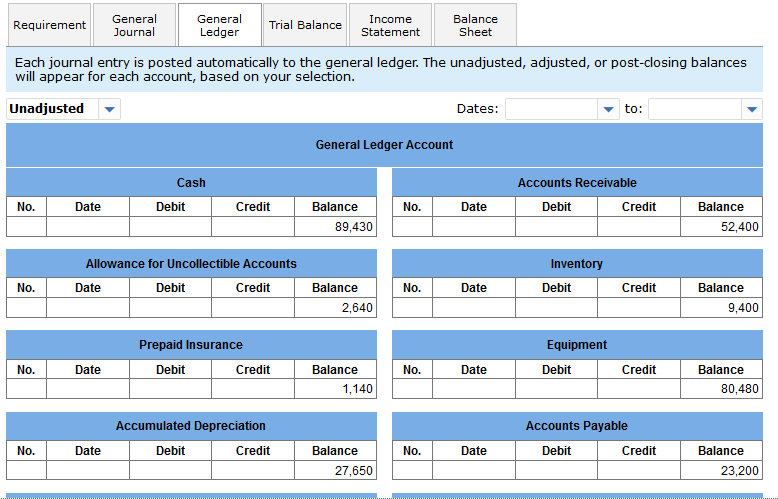Screen dimensions: 778x499
Task: Select the General Ledger tab
Action: point(219,25)
